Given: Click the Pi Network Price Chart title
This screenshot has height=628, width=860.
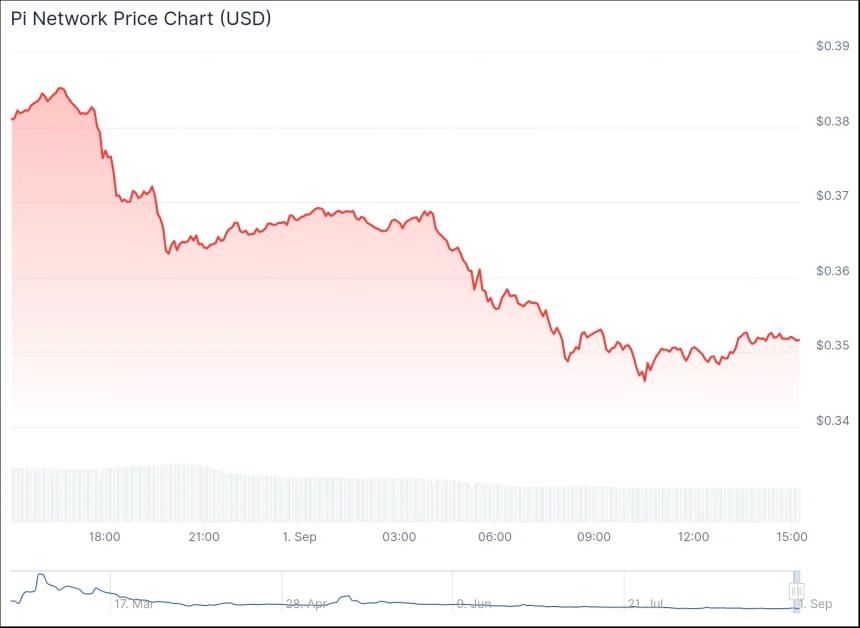Looking at the screenshot, I should tap(141, 19).
